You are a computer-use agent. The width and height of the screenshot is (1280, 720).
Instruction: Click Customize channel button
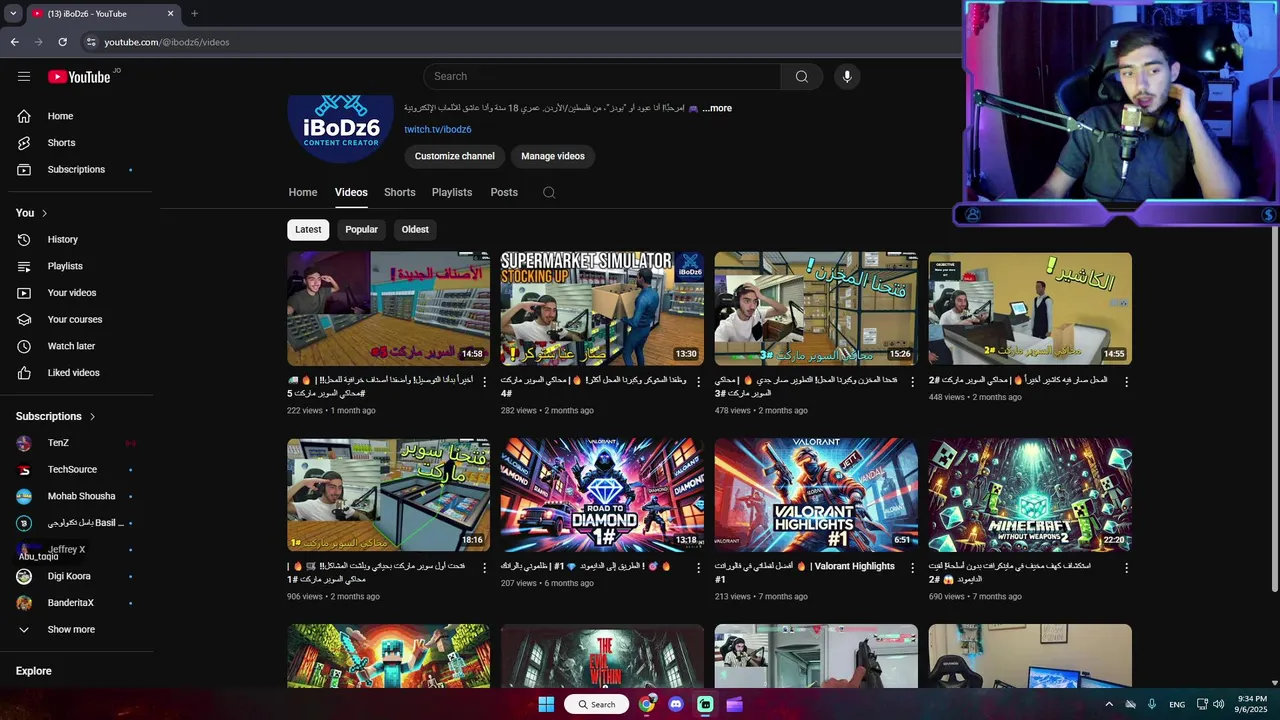(x=455, y=156)
